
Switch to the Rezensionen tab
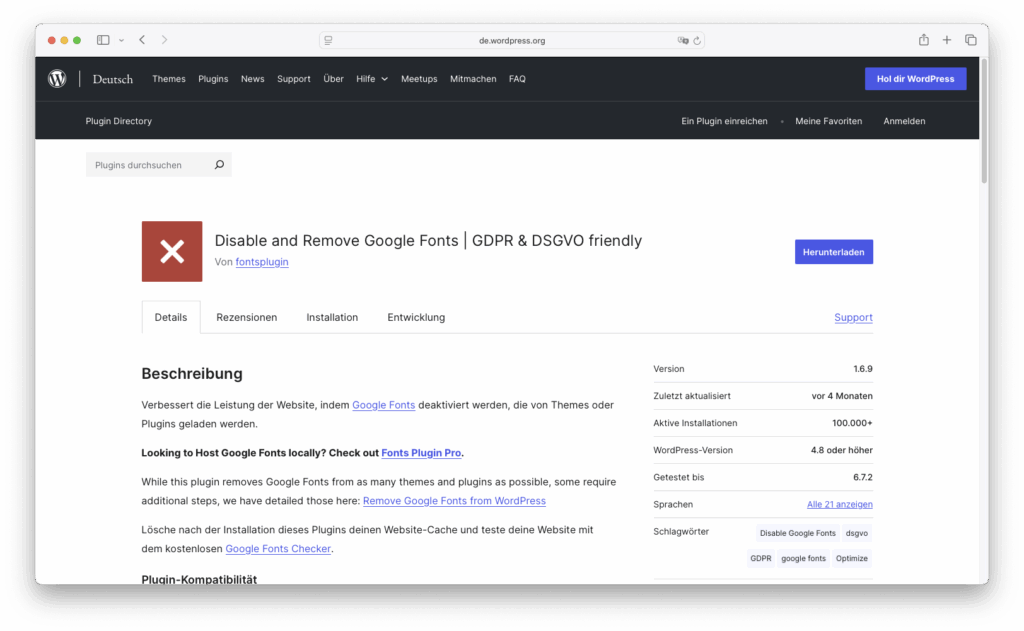(x=246, y=317)
